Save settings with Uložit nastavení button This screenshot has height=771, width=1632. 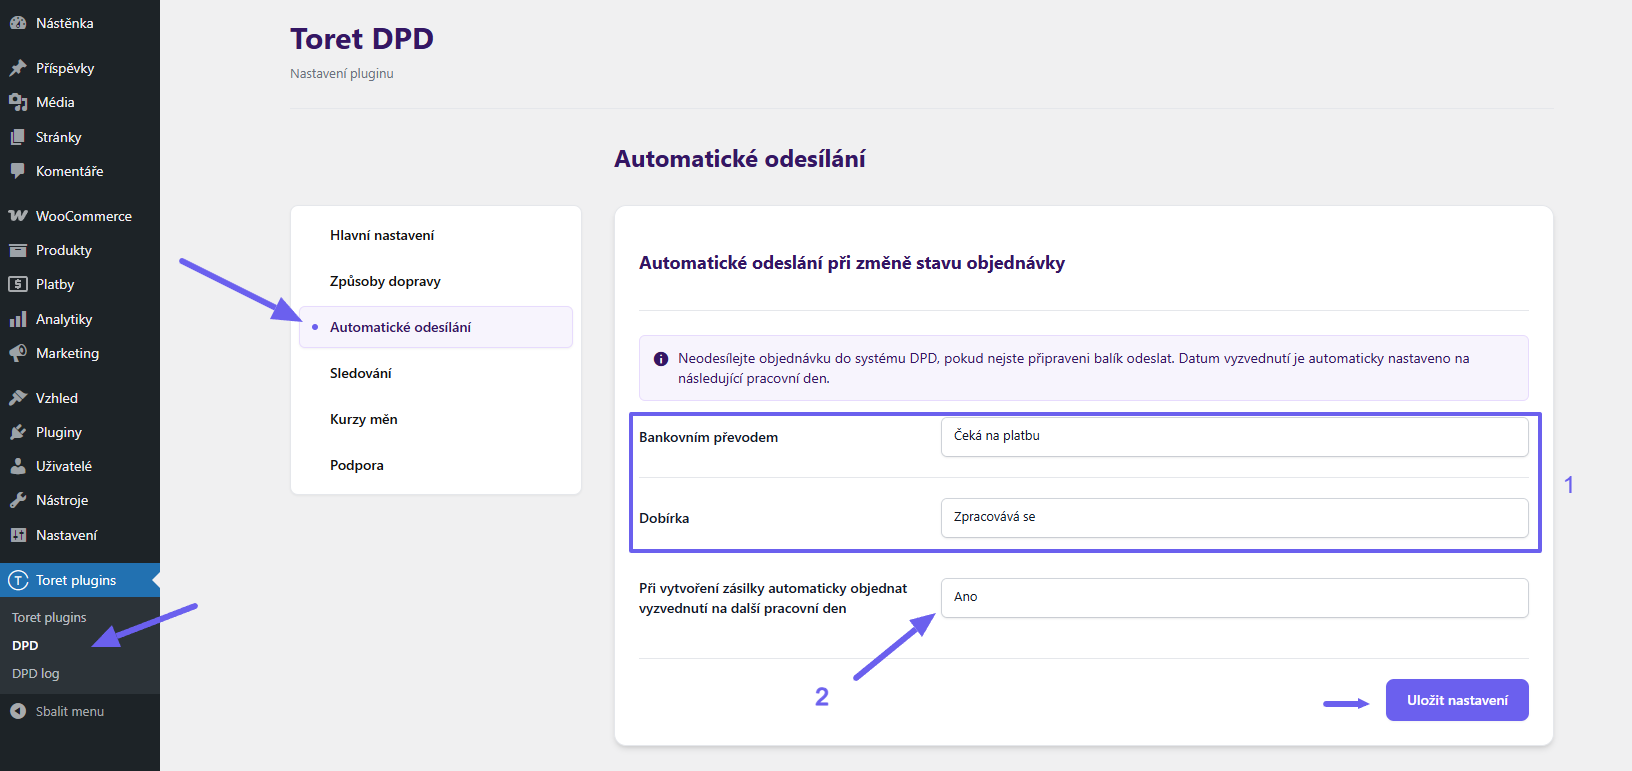click(x=1457, y=700)
